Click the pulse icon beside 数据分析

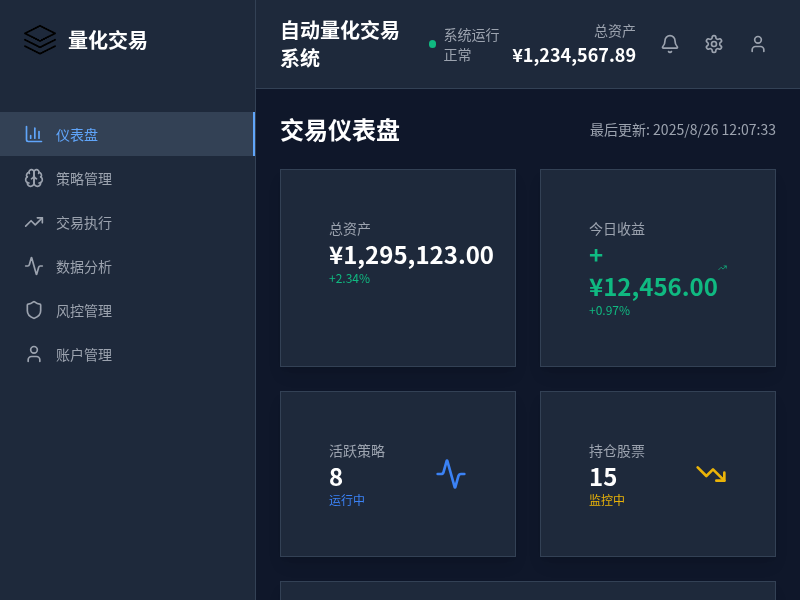34,266
